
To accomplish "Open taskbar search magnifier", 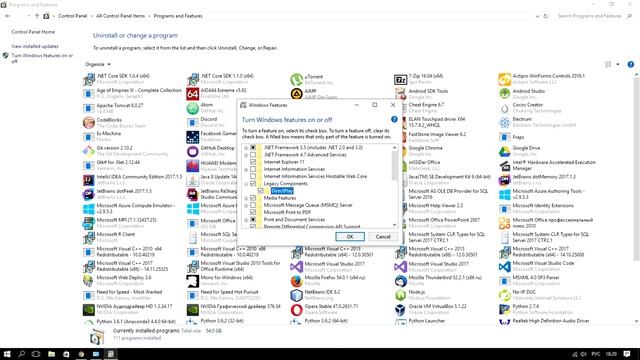I will click(22, 354).
